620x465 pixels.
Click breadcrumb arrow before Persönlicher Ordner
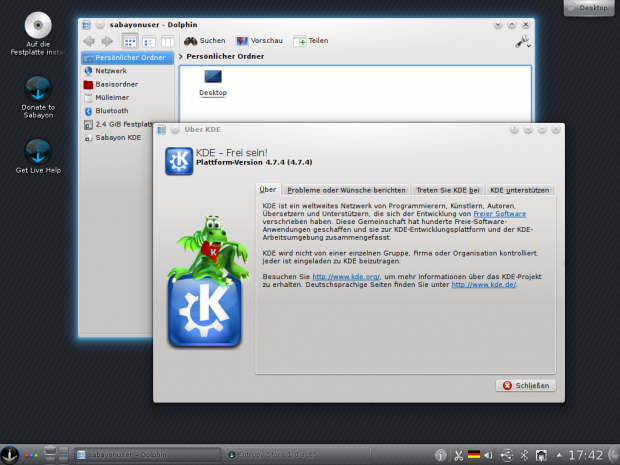point(181,57)
